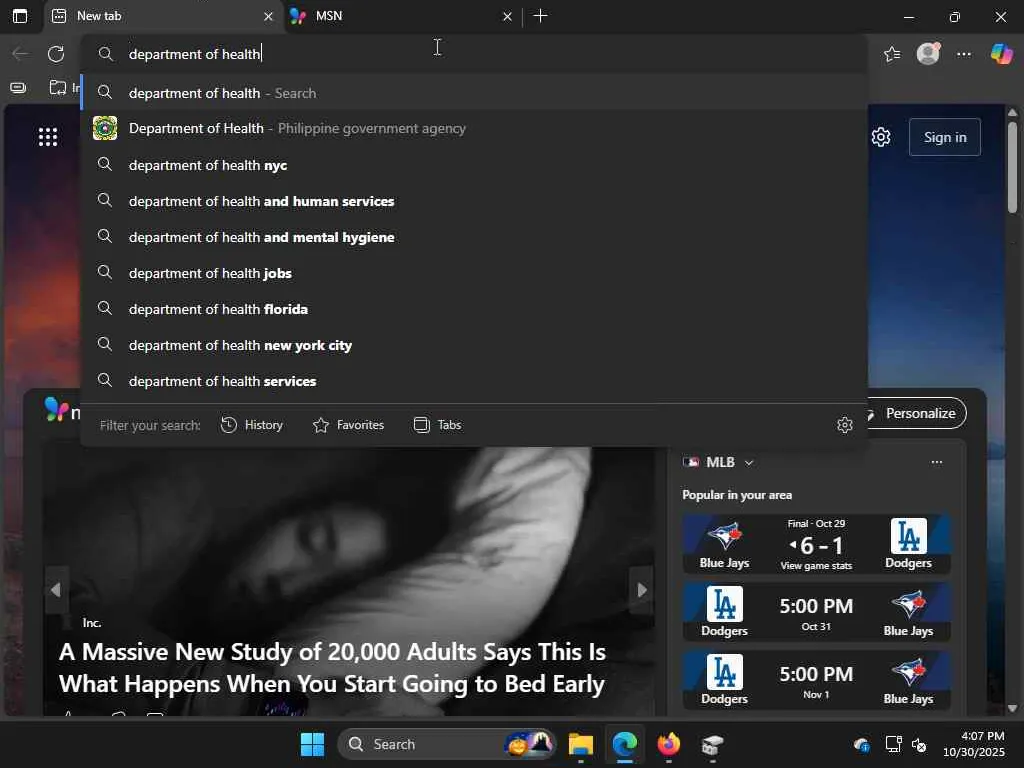Screen dimensions: 1024x768
Task: Go to previous news carousel slide
Action: coord(56,590)
